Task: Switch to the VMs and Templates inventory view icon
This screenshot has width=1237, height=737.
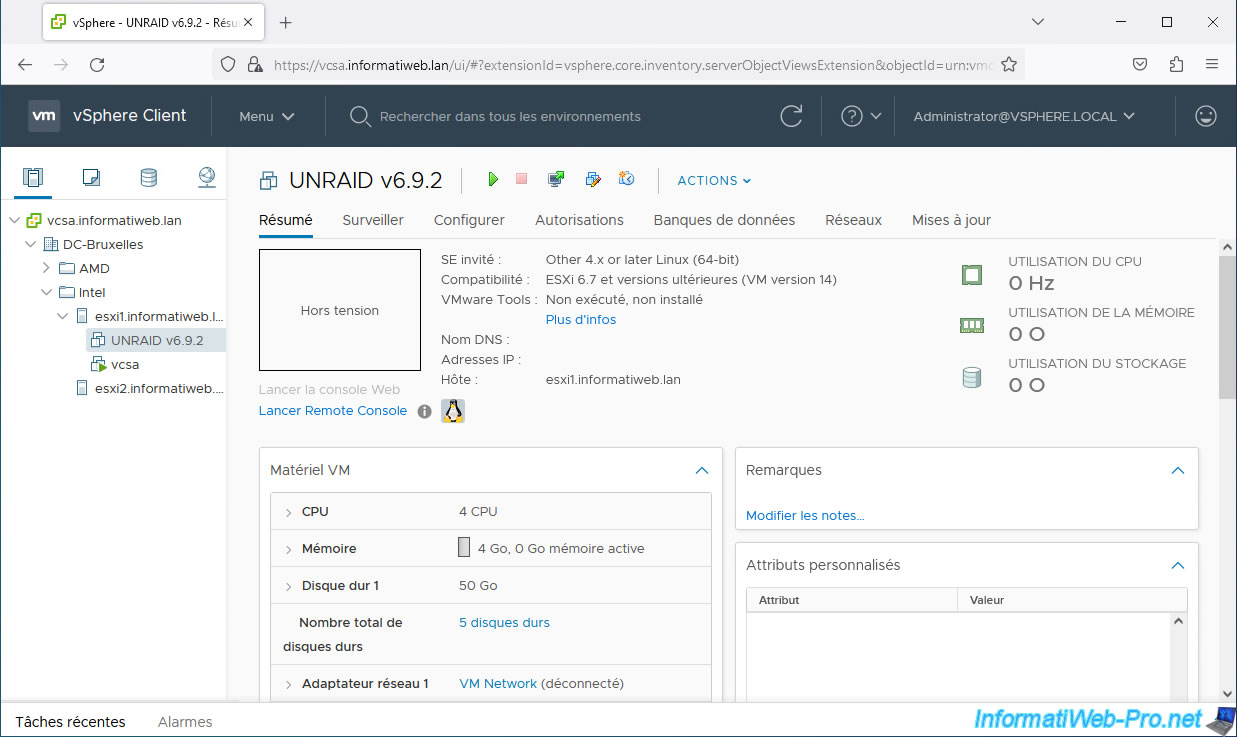Action: (91, 178)
